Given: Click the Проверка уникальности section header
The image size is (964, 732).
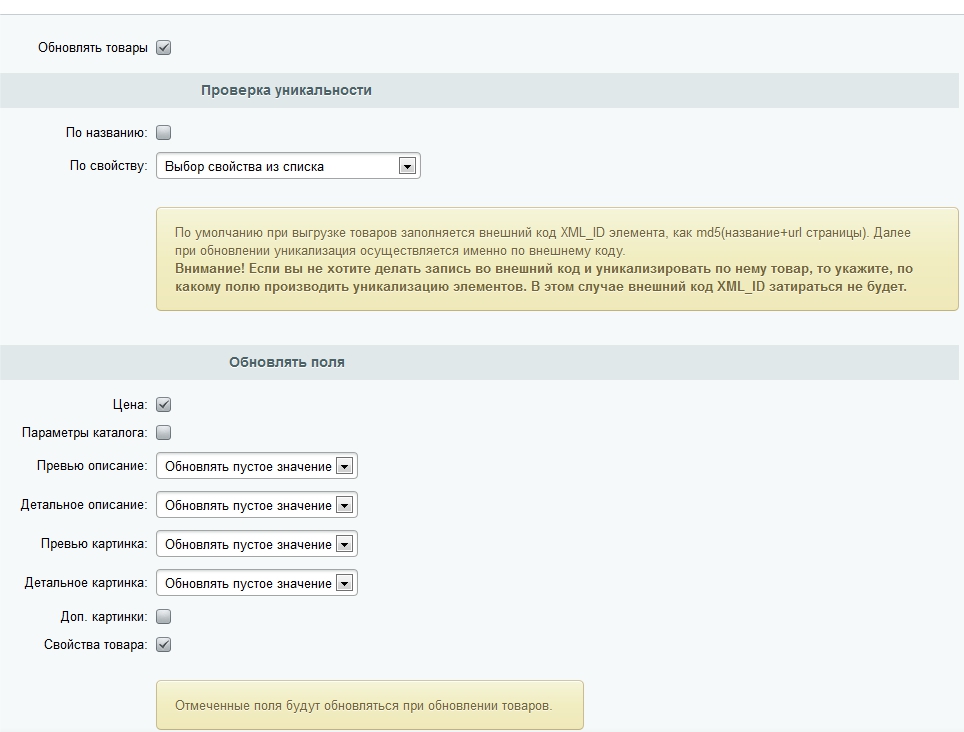Looking at the screenshot, I should click(286, 90).
